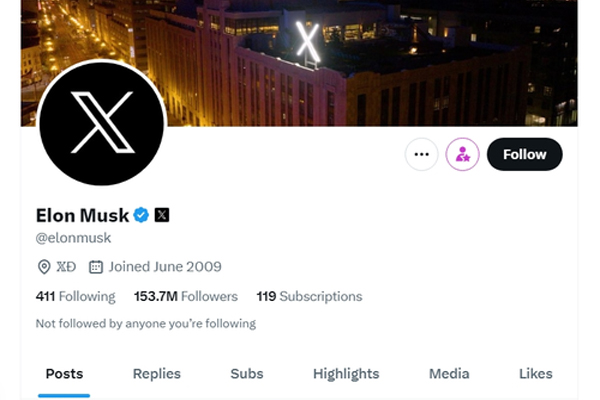Image resolution: width=600 pixels, height=400 pixels.
Task: Switch to the Replies tab
Action: click(157, 374)
